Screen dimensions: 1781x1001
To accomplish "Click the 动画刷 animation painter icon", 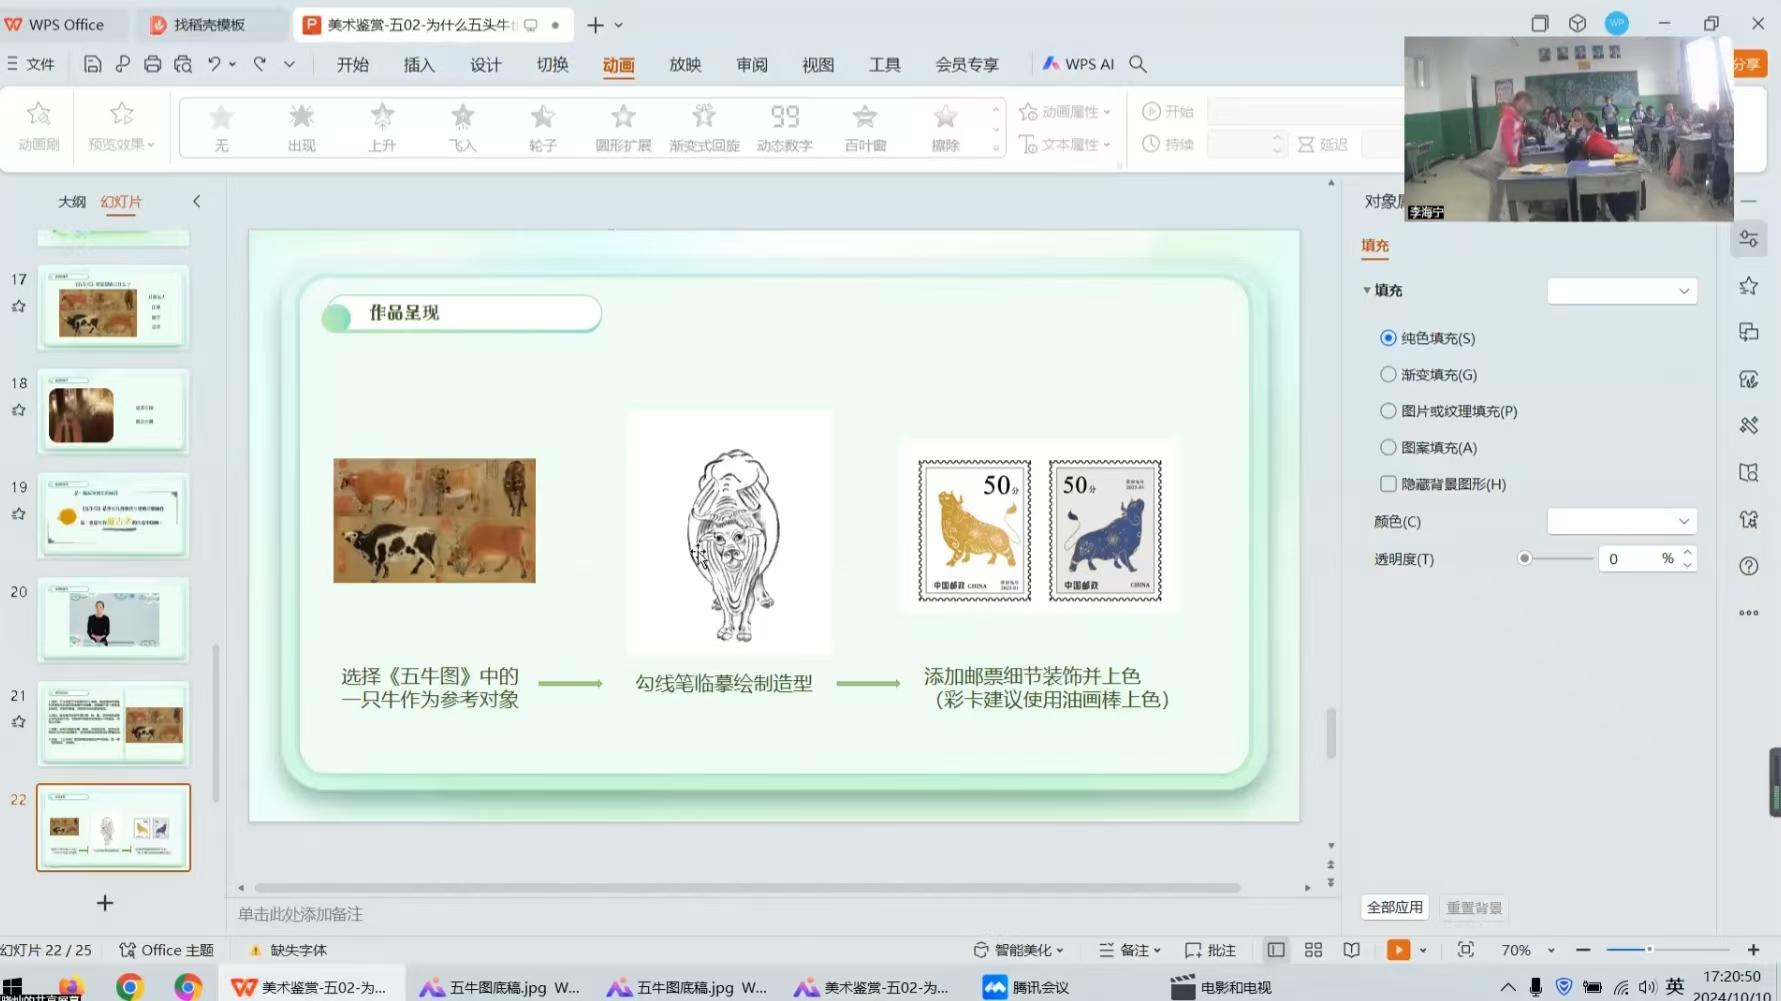I will coord(39,126).
